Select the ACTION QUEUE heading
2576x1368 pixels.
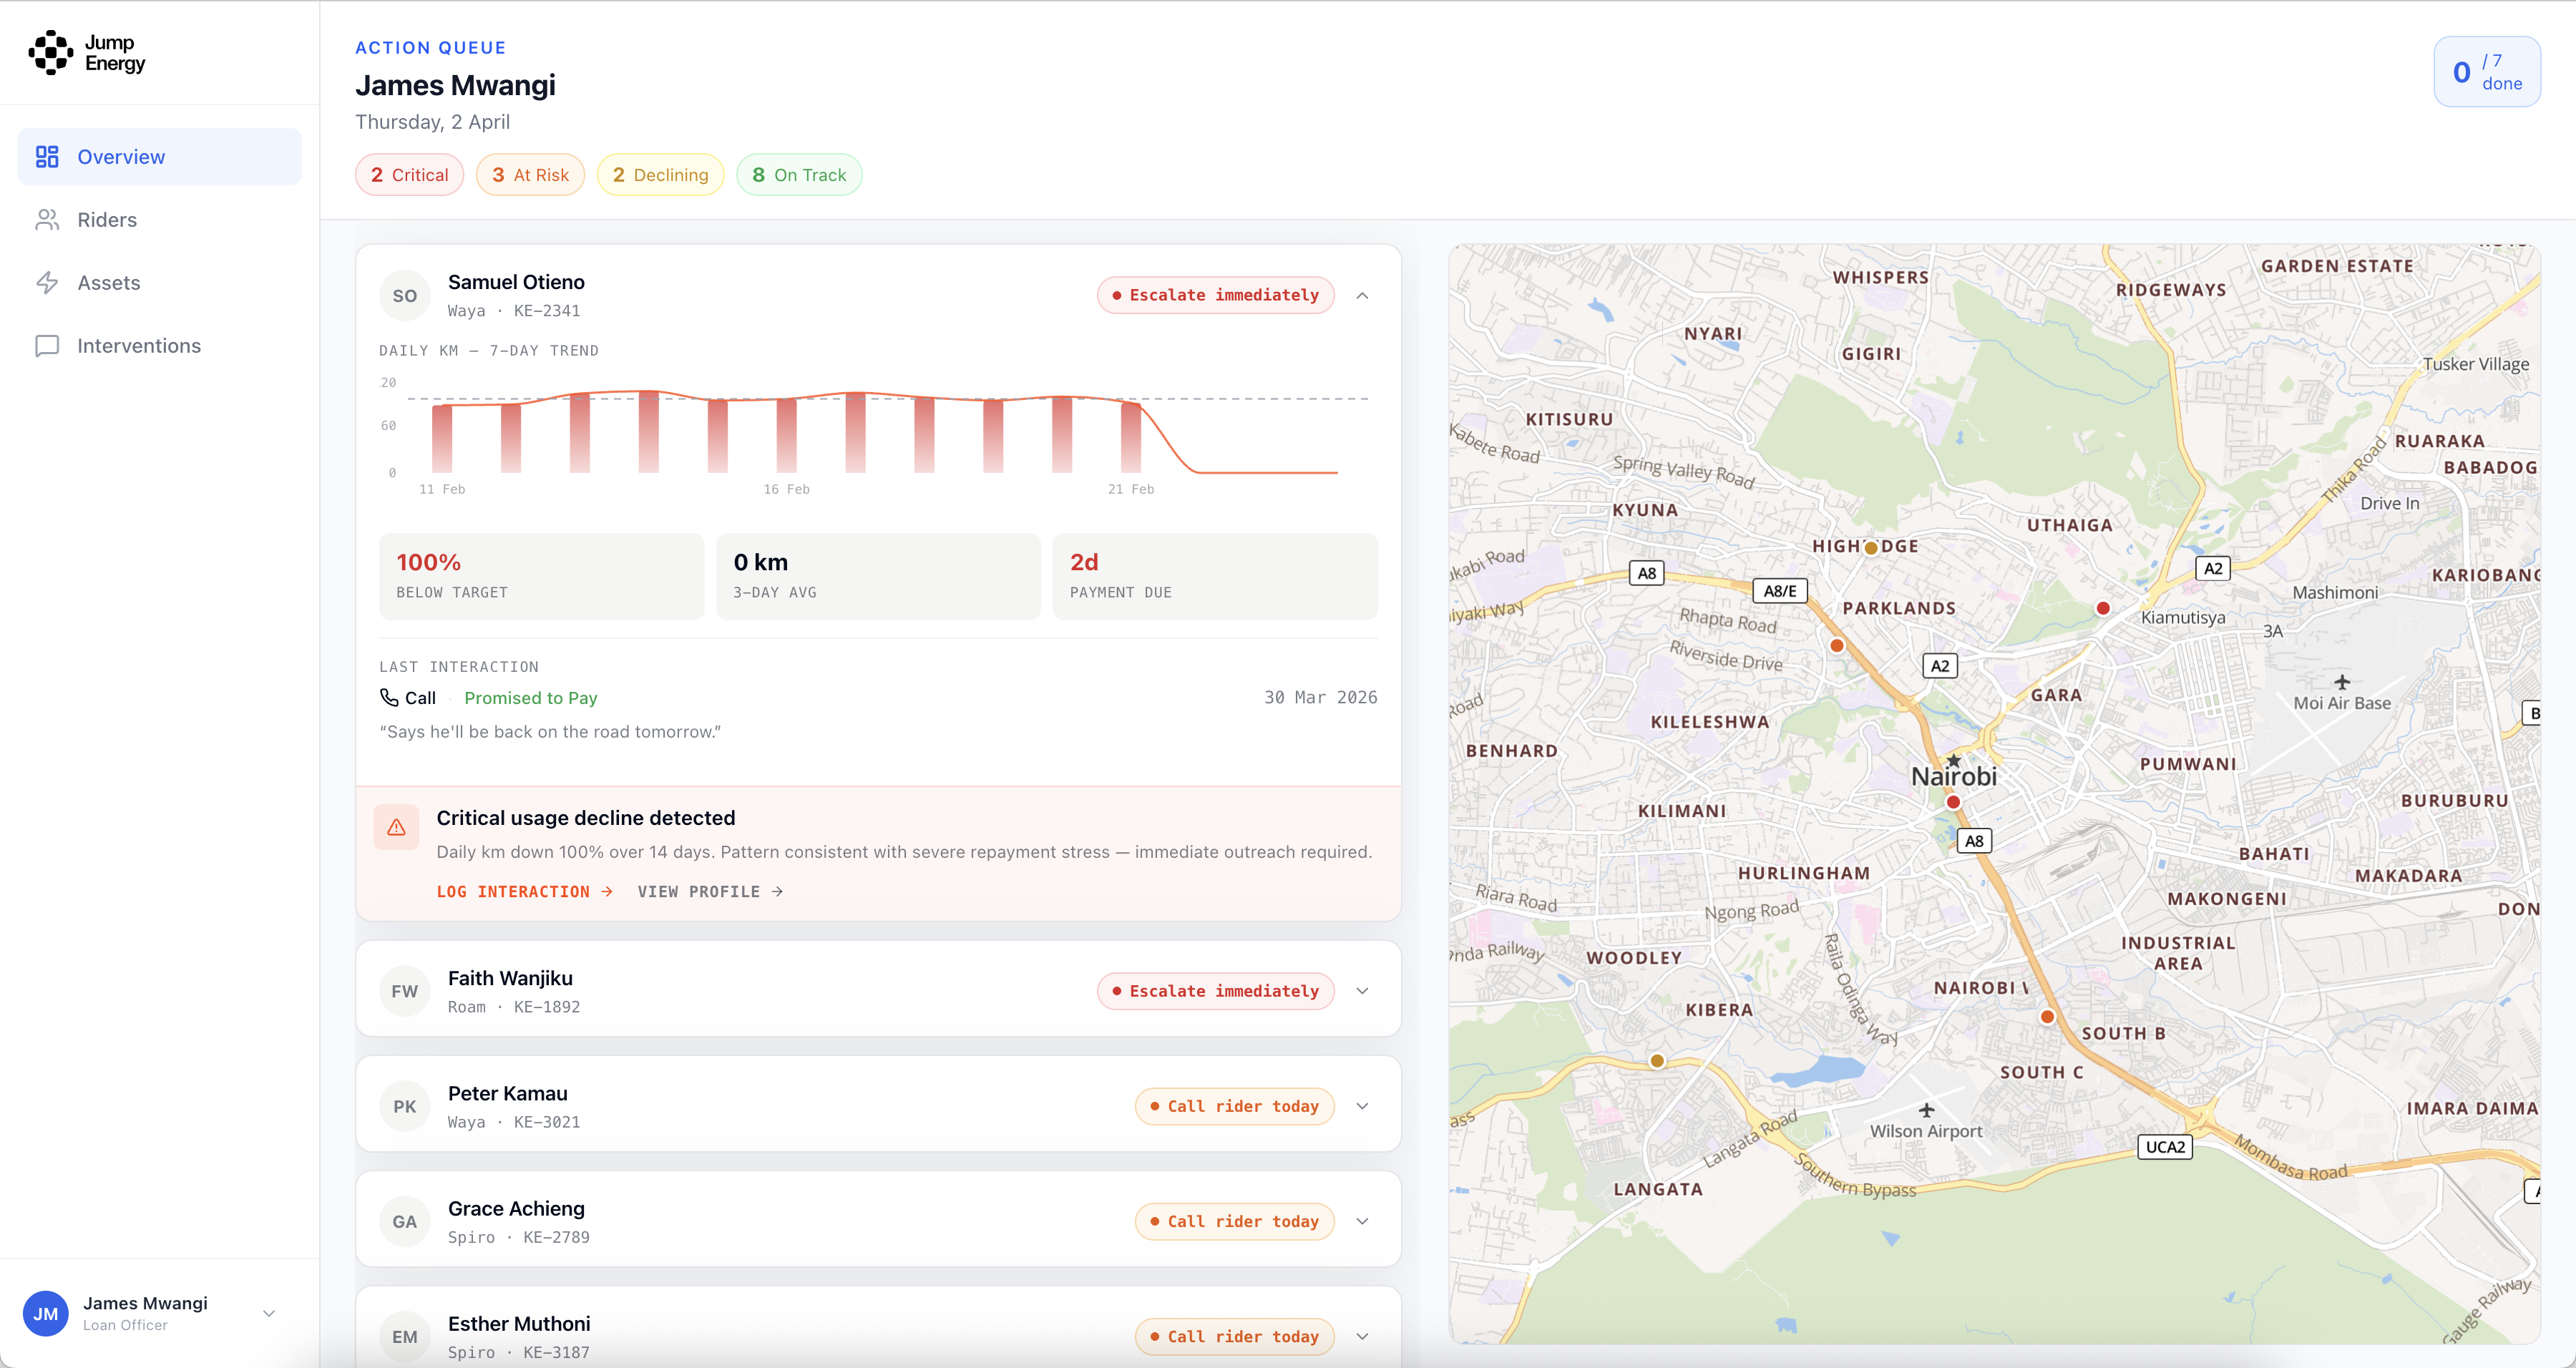(430, 47)
